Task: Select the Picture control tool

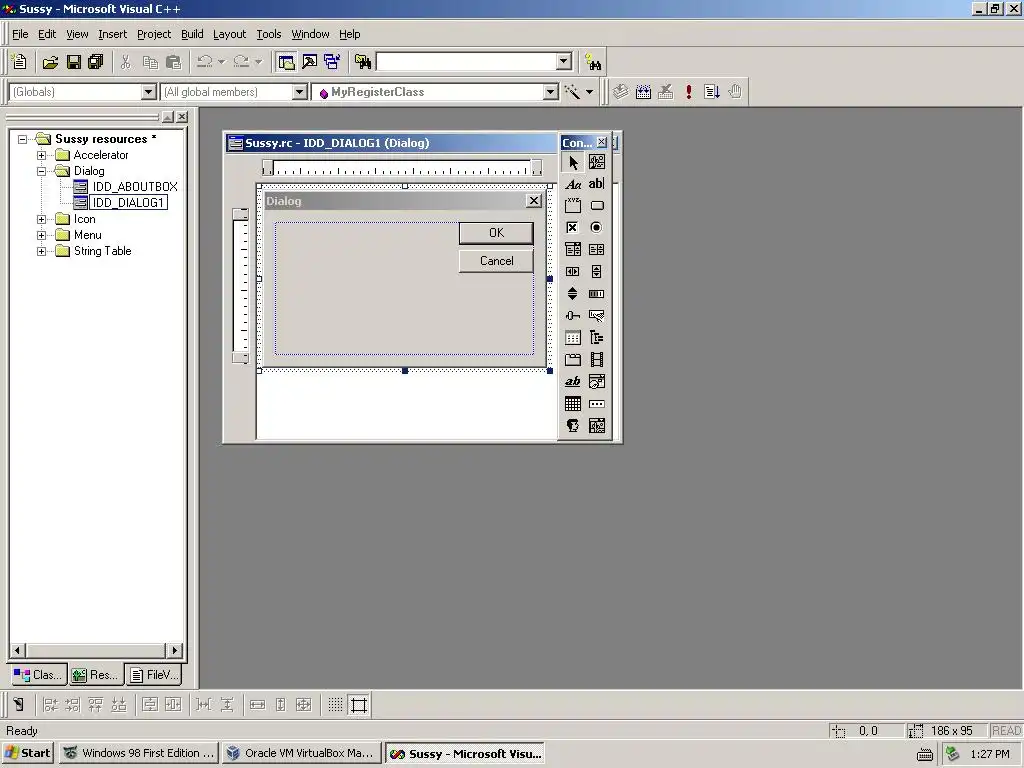Action: 597,162
